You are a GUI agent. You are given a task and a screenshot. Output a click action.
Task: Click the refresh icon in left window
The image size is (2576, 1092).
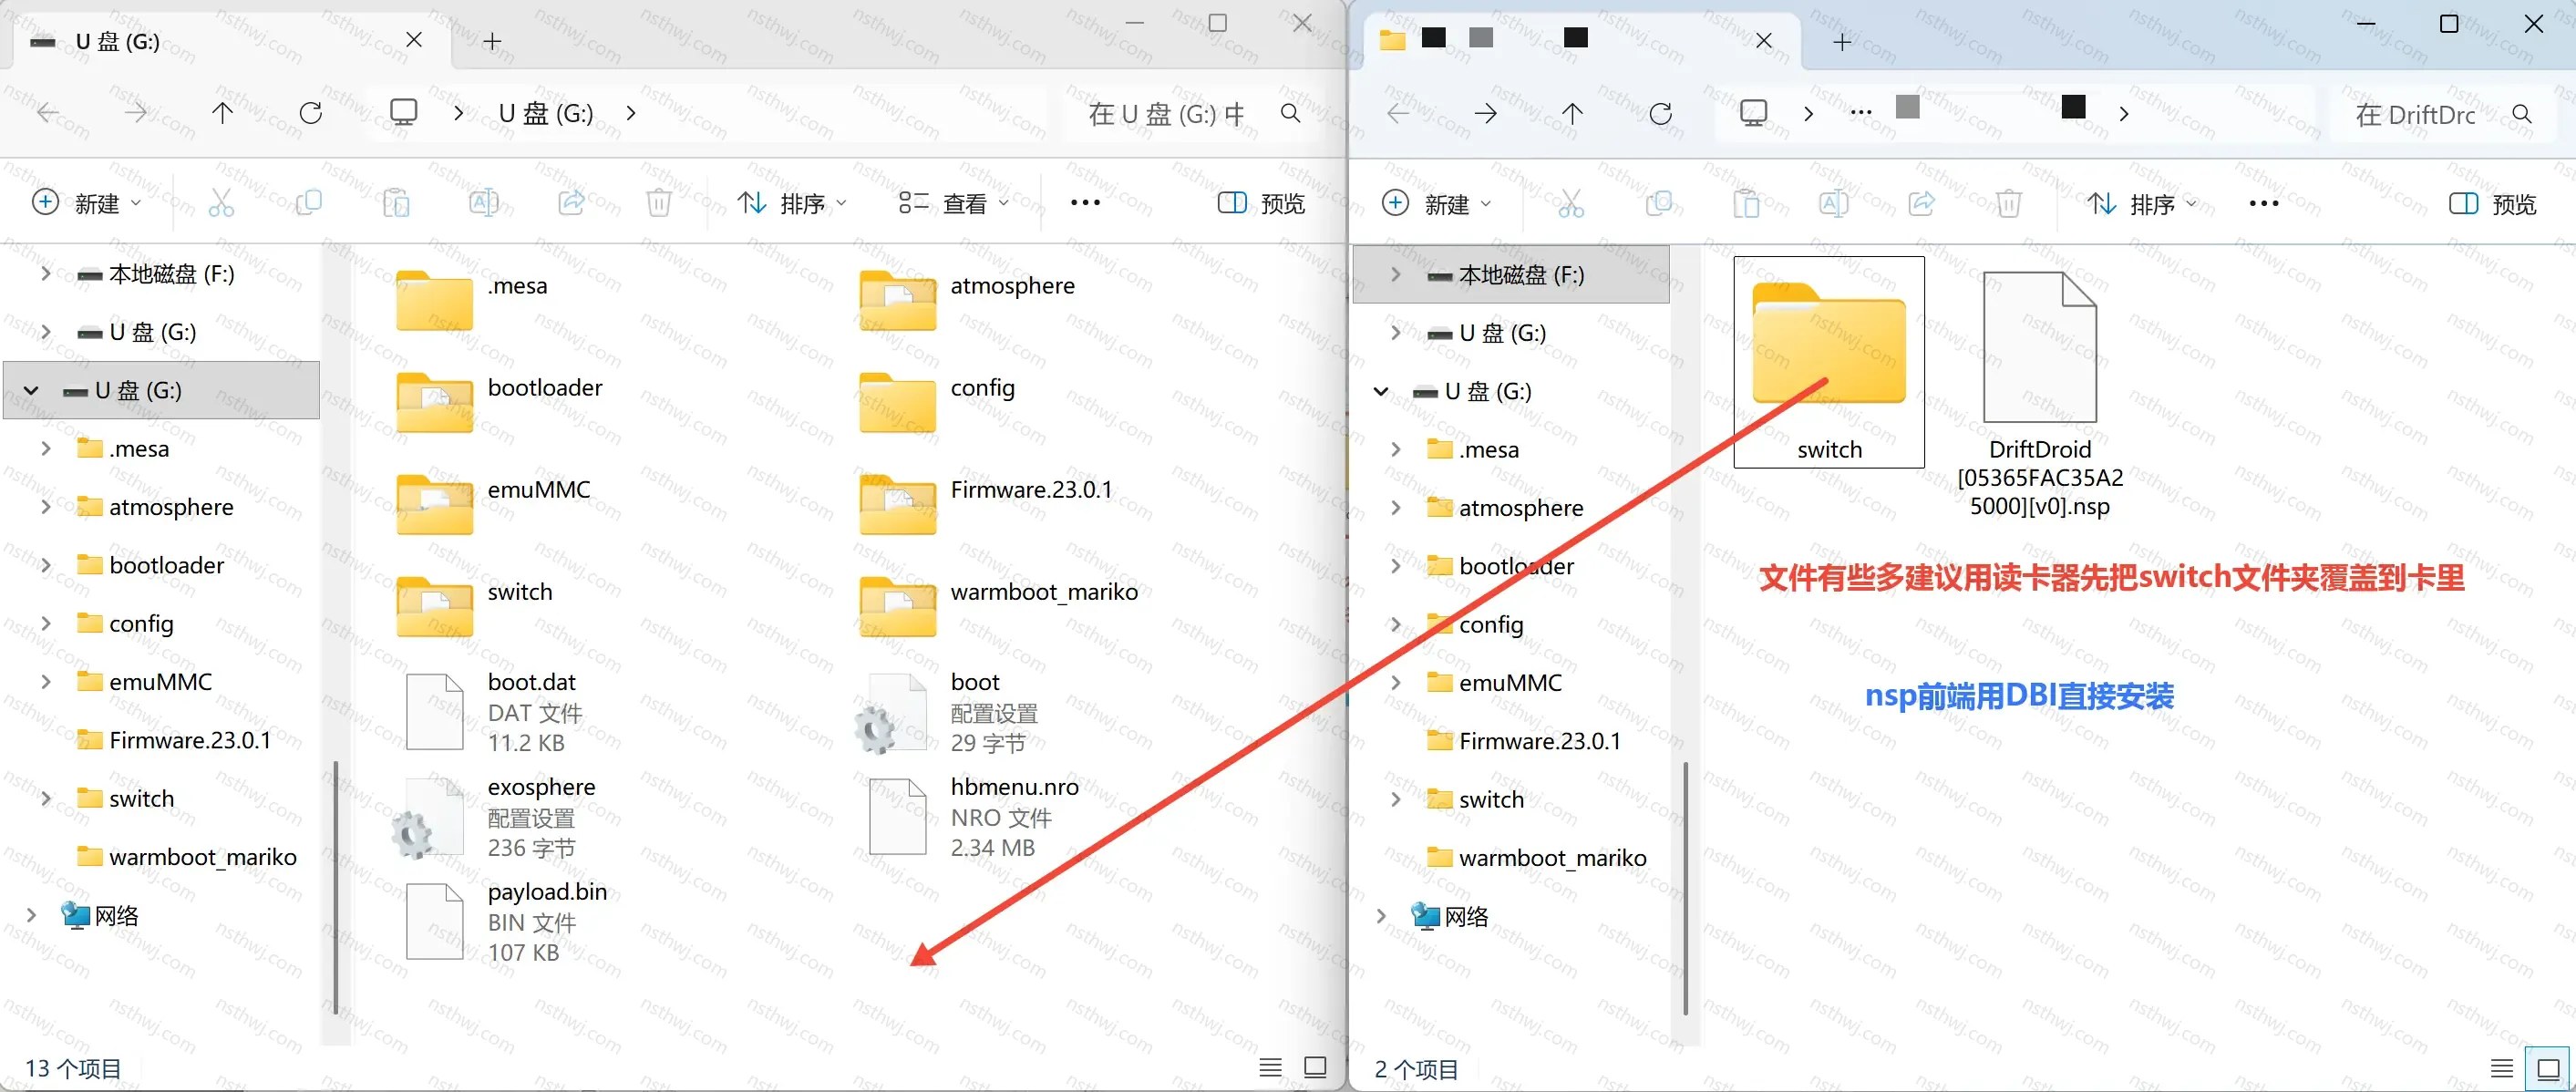pyautogui.click(x=311, y=113)
